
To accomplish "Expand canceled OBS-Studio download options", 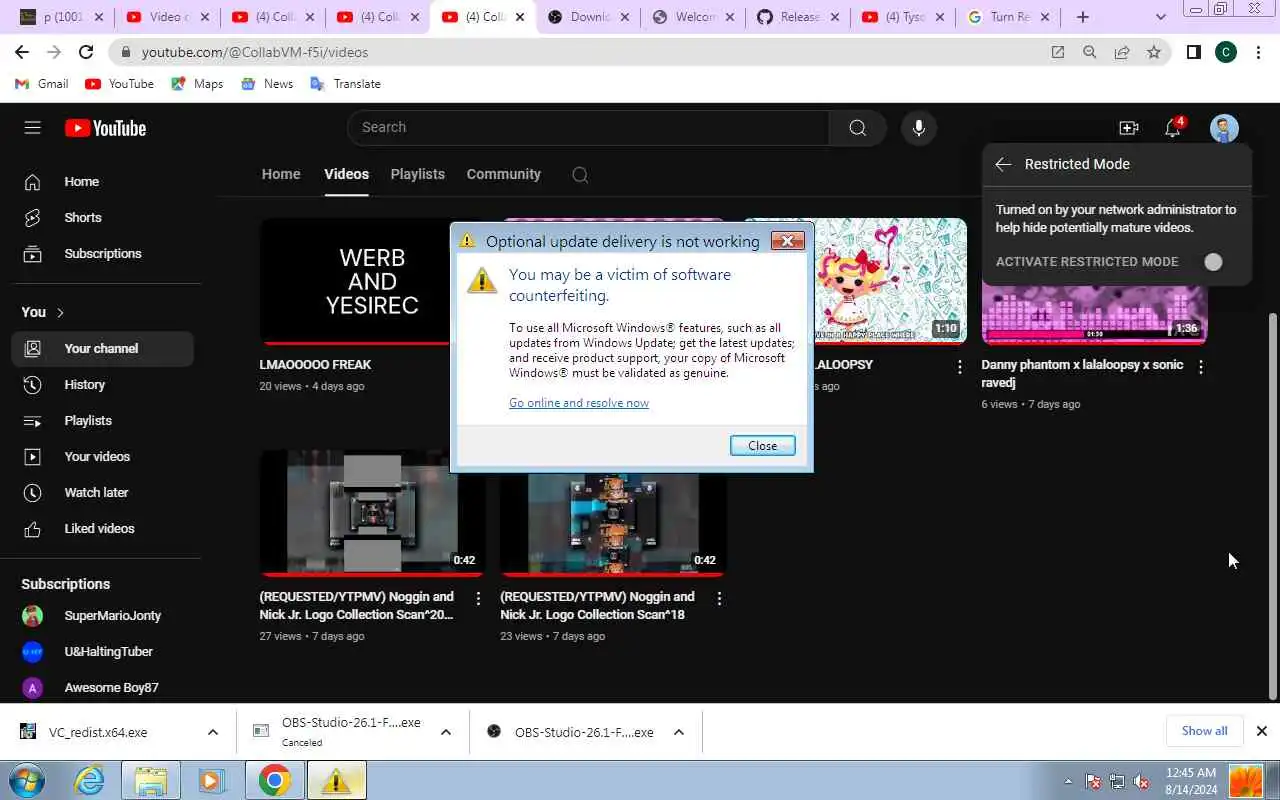I will (x=446, y=732).
